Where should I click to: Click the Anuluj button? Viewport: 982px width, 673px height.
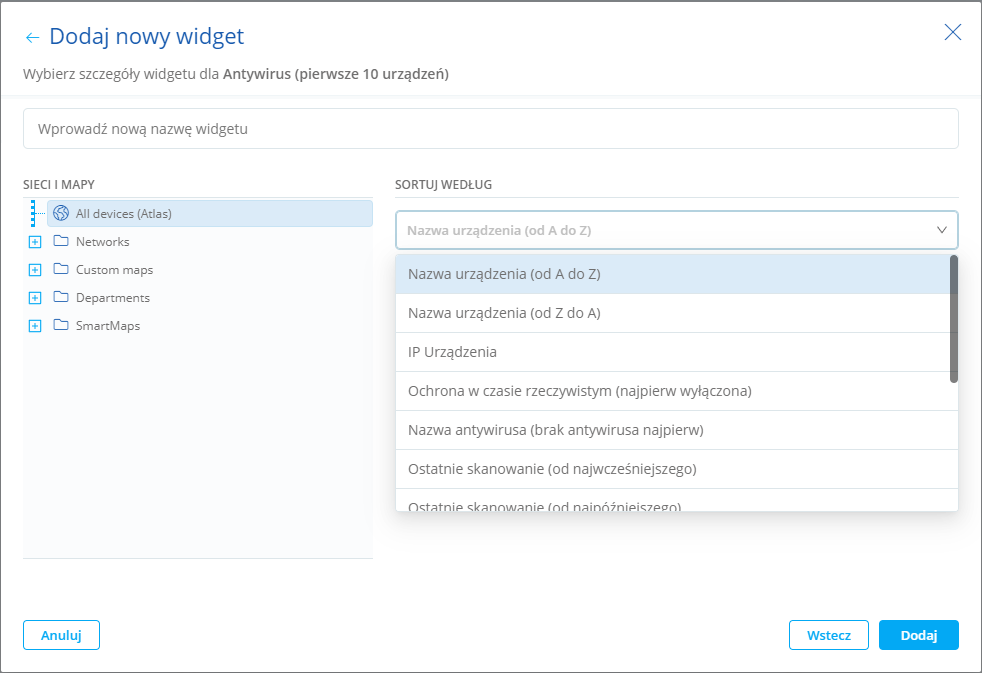pos(61,635)
